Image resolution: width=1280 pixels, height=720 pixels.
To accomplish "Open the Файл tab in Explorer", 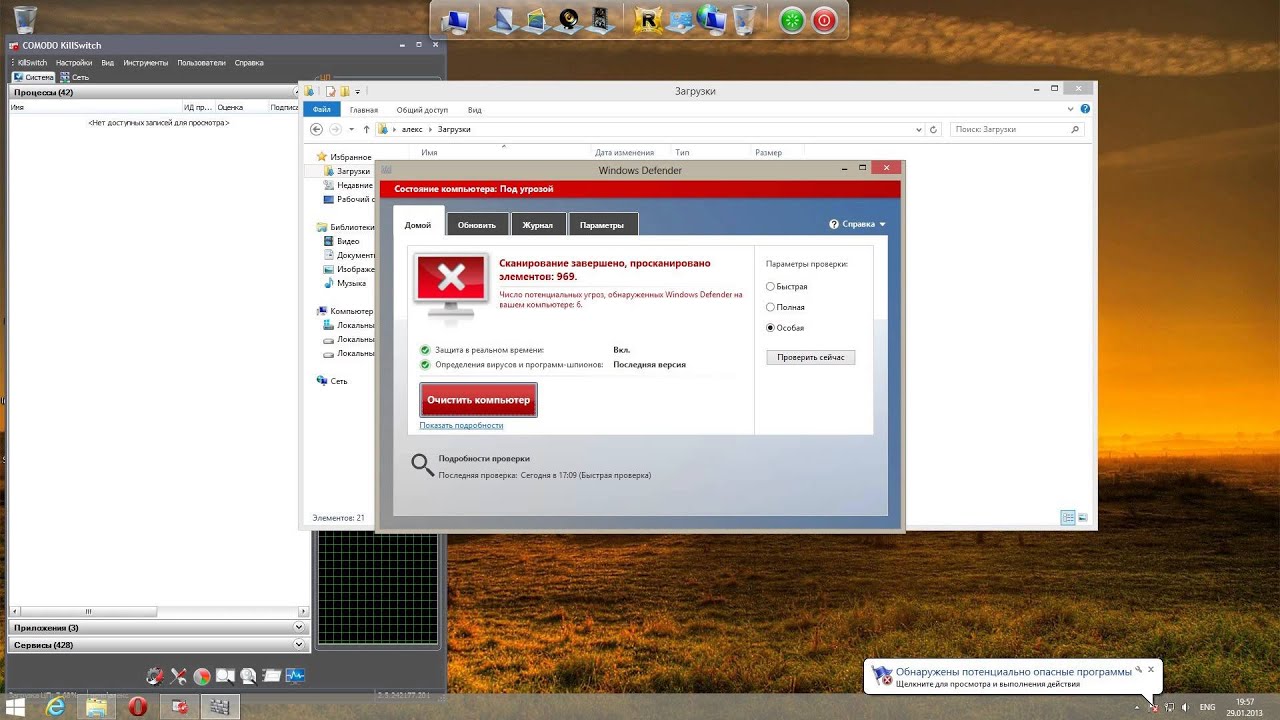I will click(x=322, y=110).
